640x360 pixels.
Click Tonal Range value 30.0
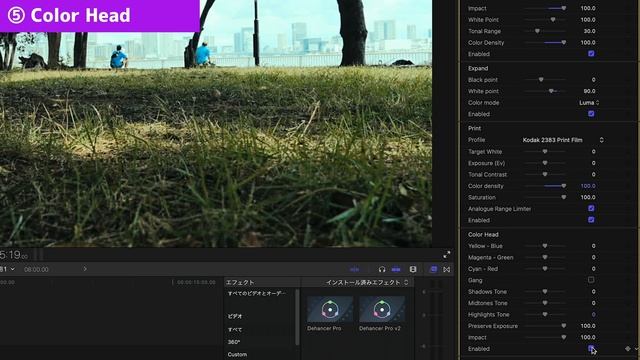(589, 31)
